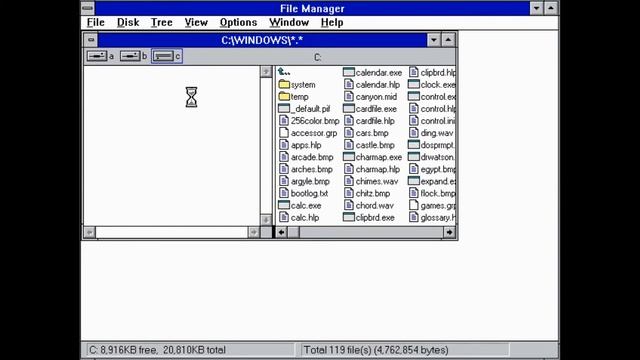Viewport: 640px width, 360px height.
Task: Select chimes.wav file icon
Action: pyautogui.click(x=349, y=181)
